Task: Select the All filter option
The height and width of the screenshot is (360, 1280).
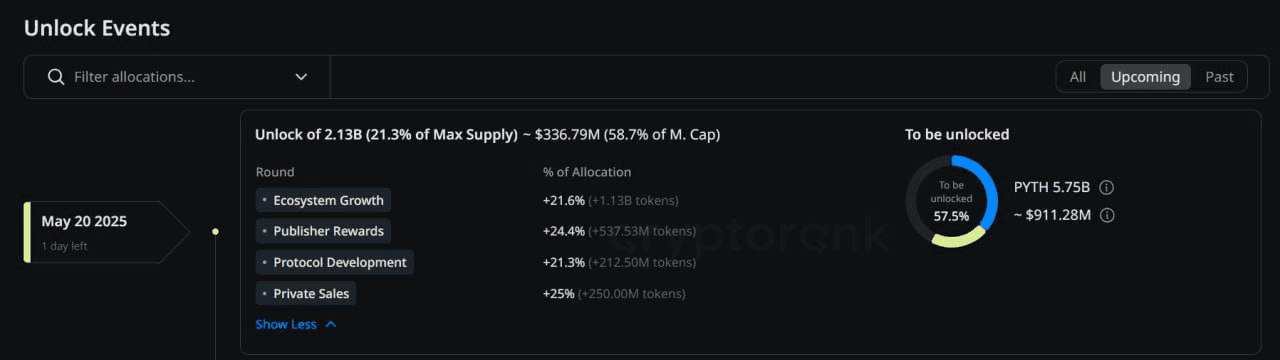Action: [1077, 77]
